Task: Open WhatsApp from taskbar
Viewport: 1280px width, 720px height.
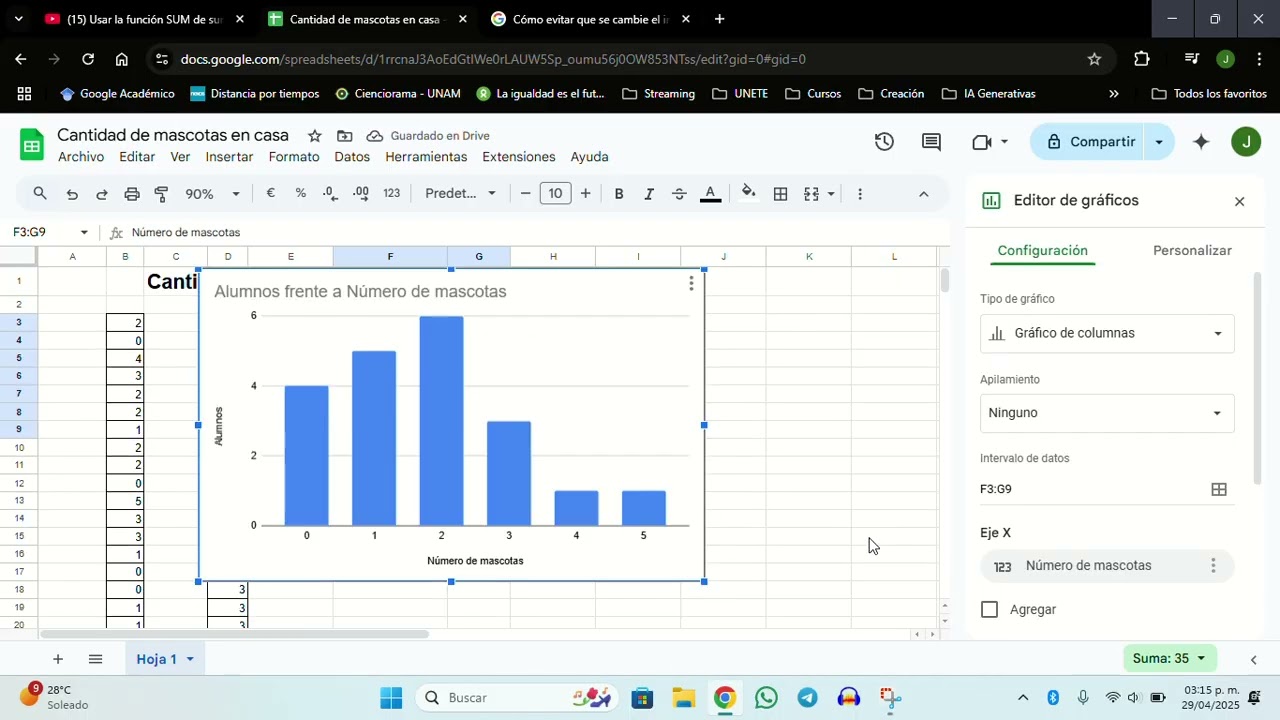Action: pos(766,698)
